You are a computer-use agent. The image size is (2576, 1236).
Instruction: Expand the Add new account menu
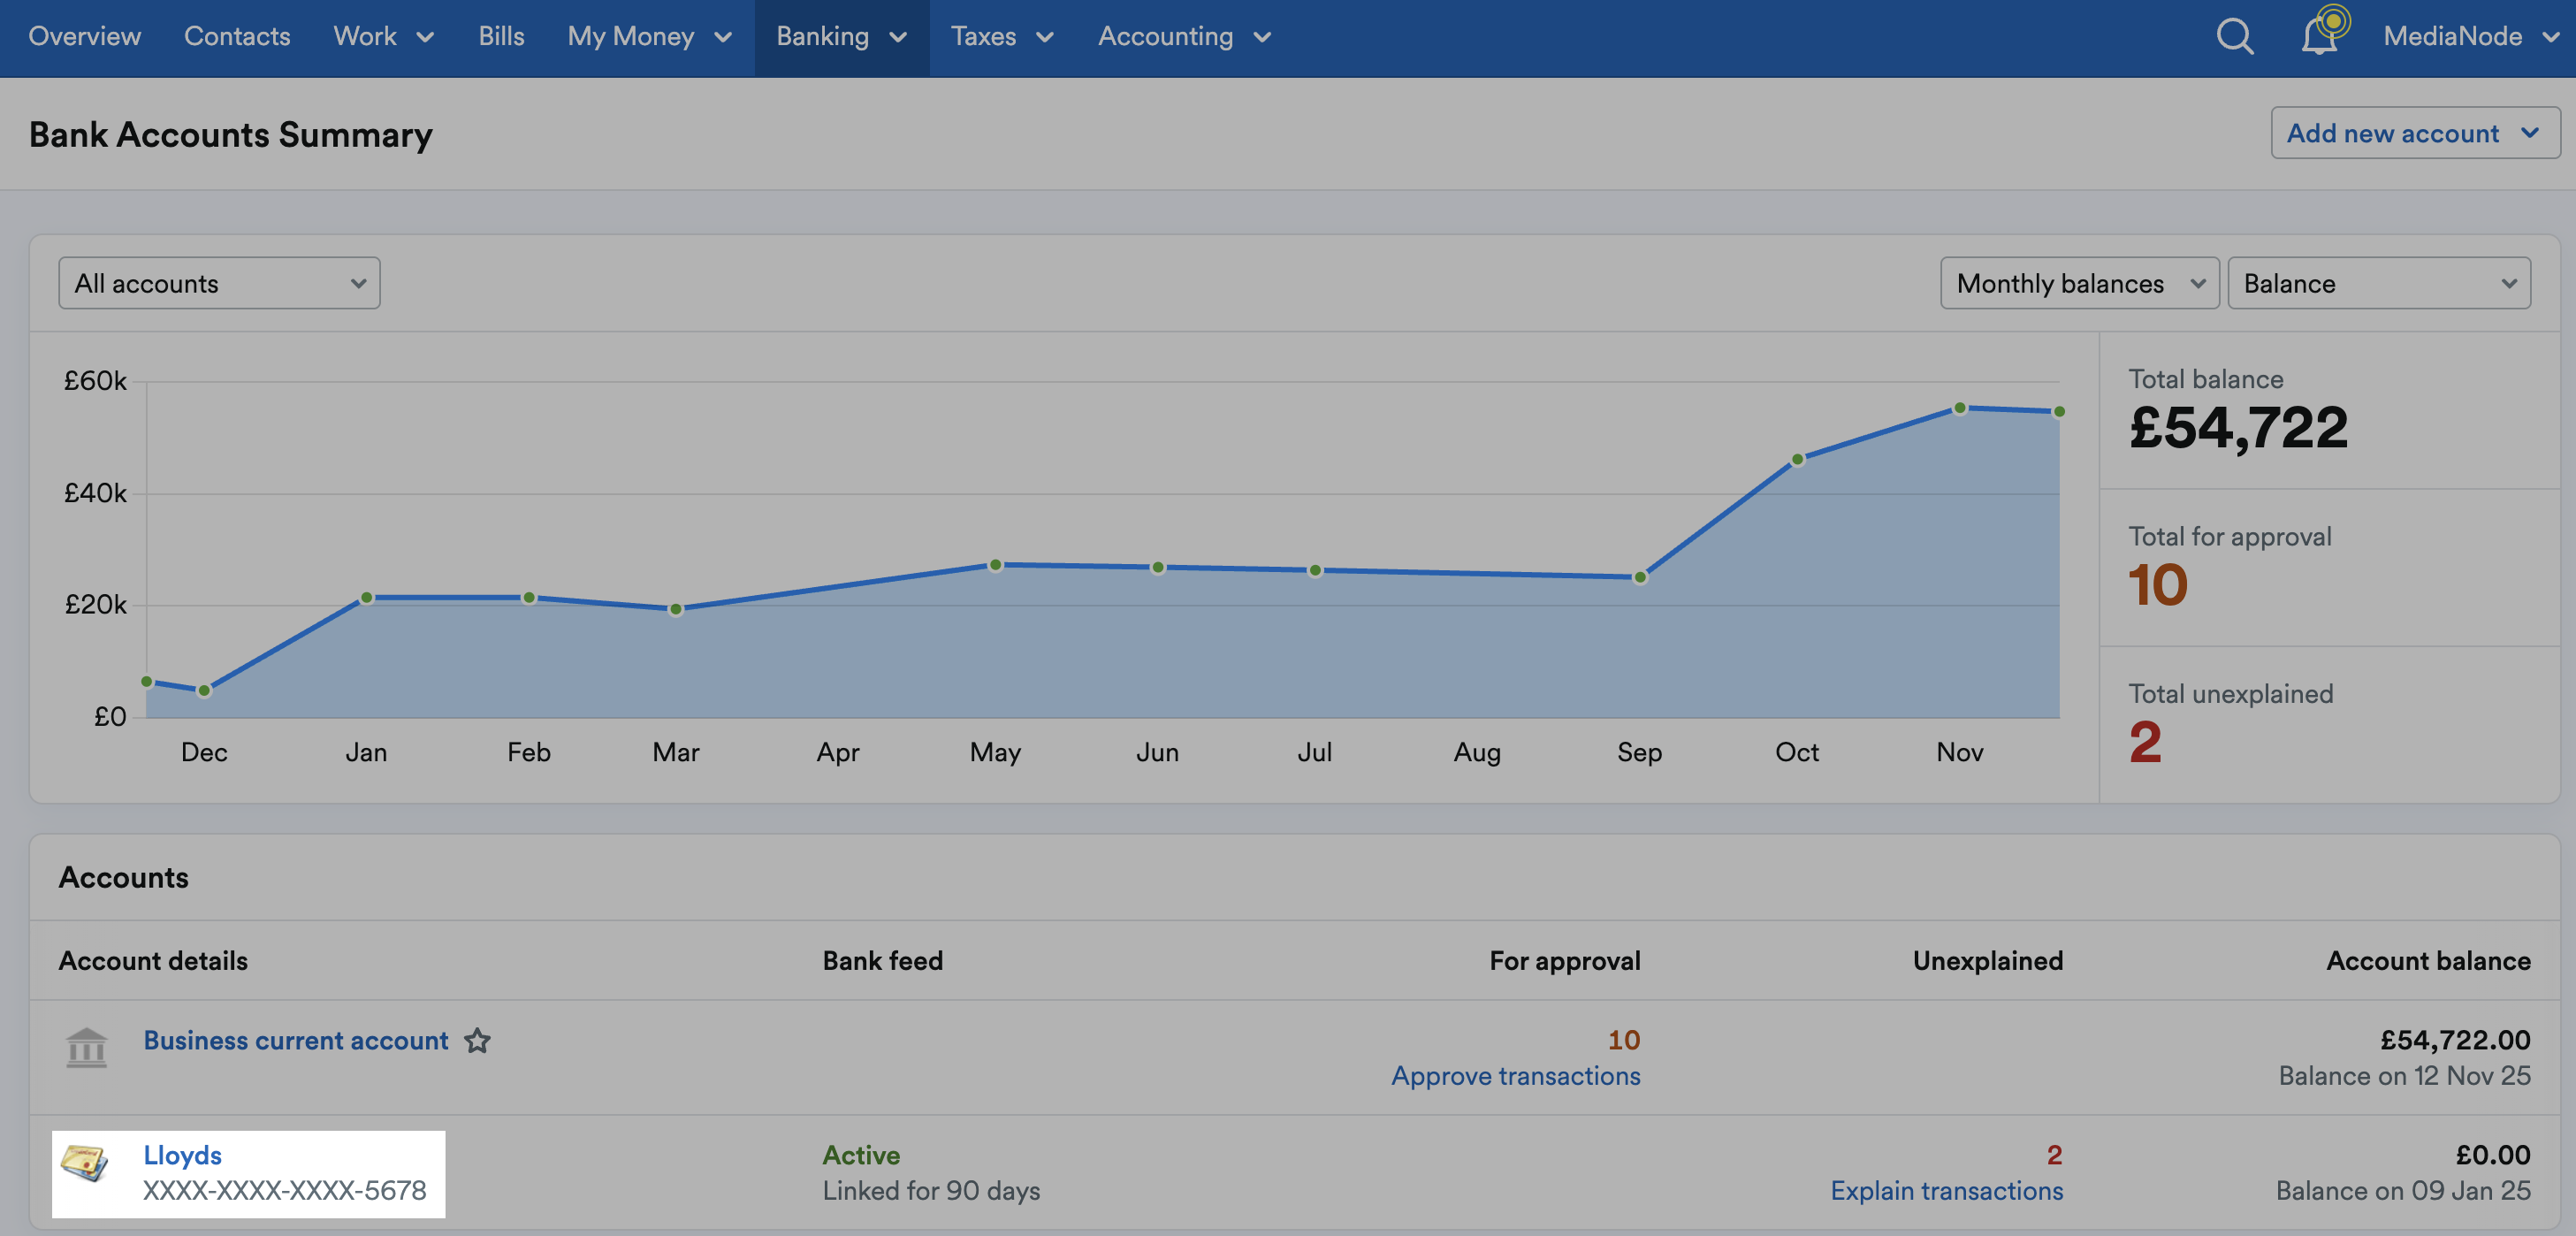tap(2414, 133)
